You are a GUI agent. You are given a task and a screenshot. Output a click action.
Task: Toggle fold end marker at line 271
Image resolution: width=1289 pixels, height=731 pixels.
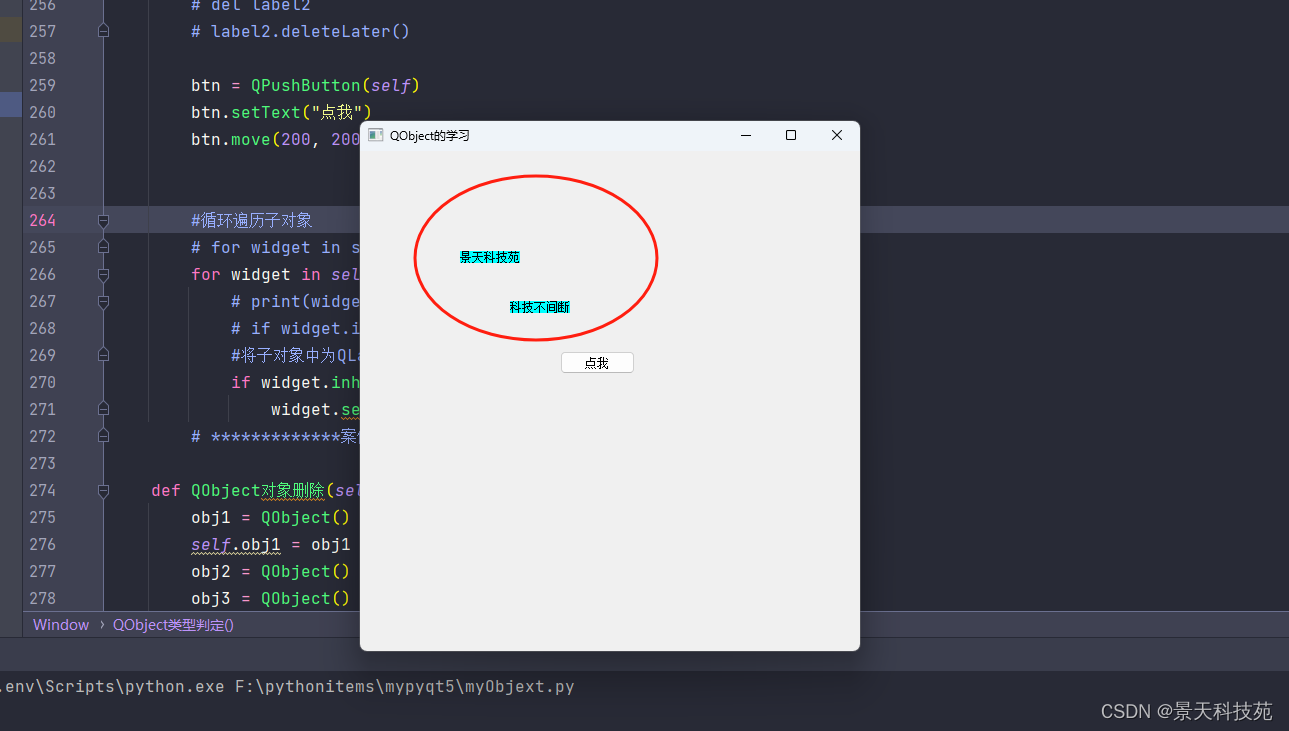coord(103,409)
